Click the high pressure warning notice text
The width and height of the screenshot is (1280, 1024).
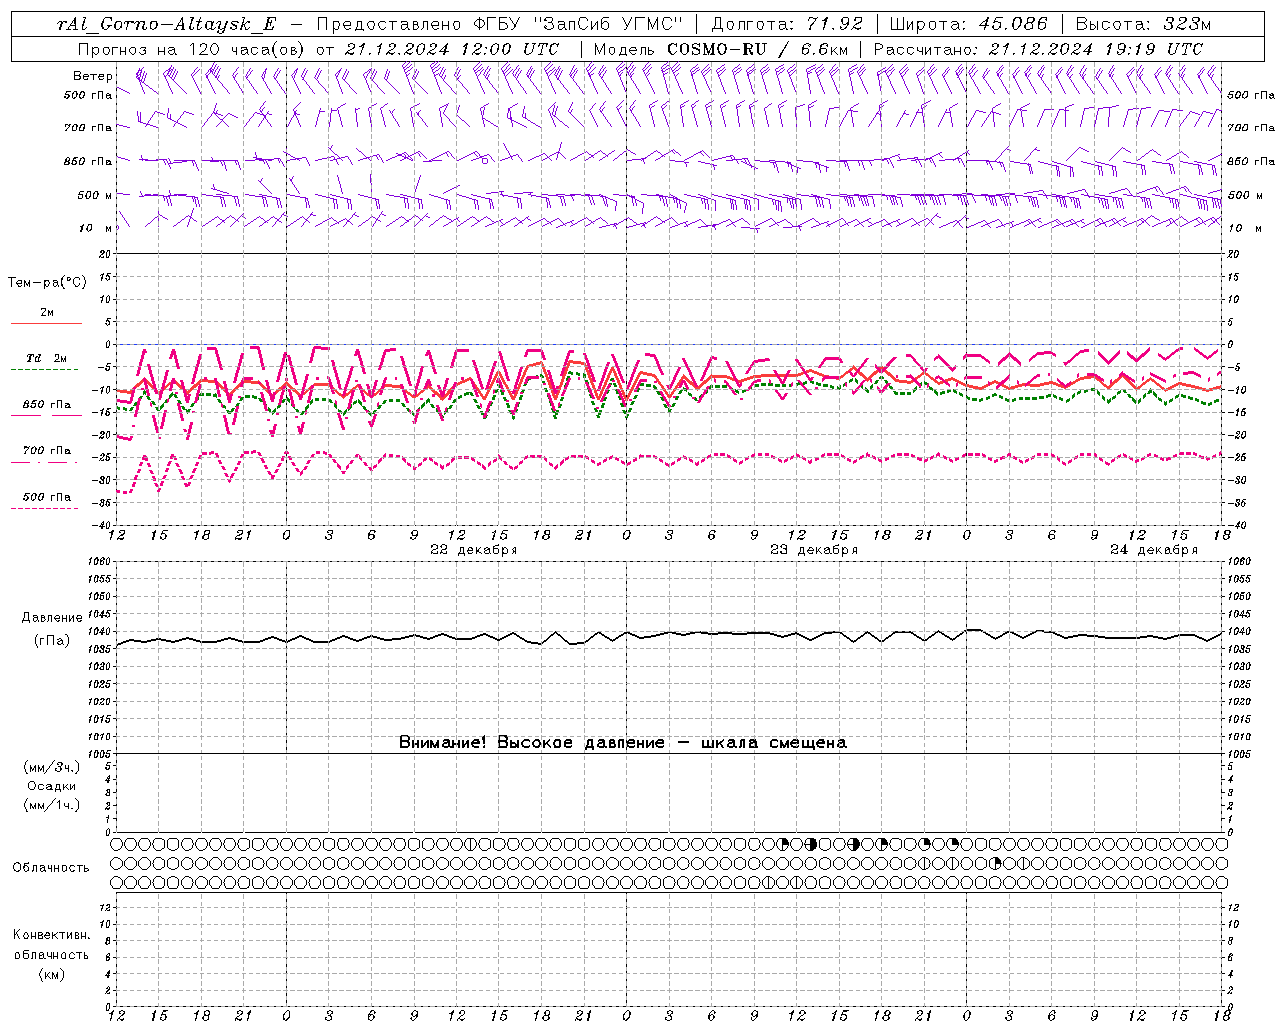click(622, 742)
